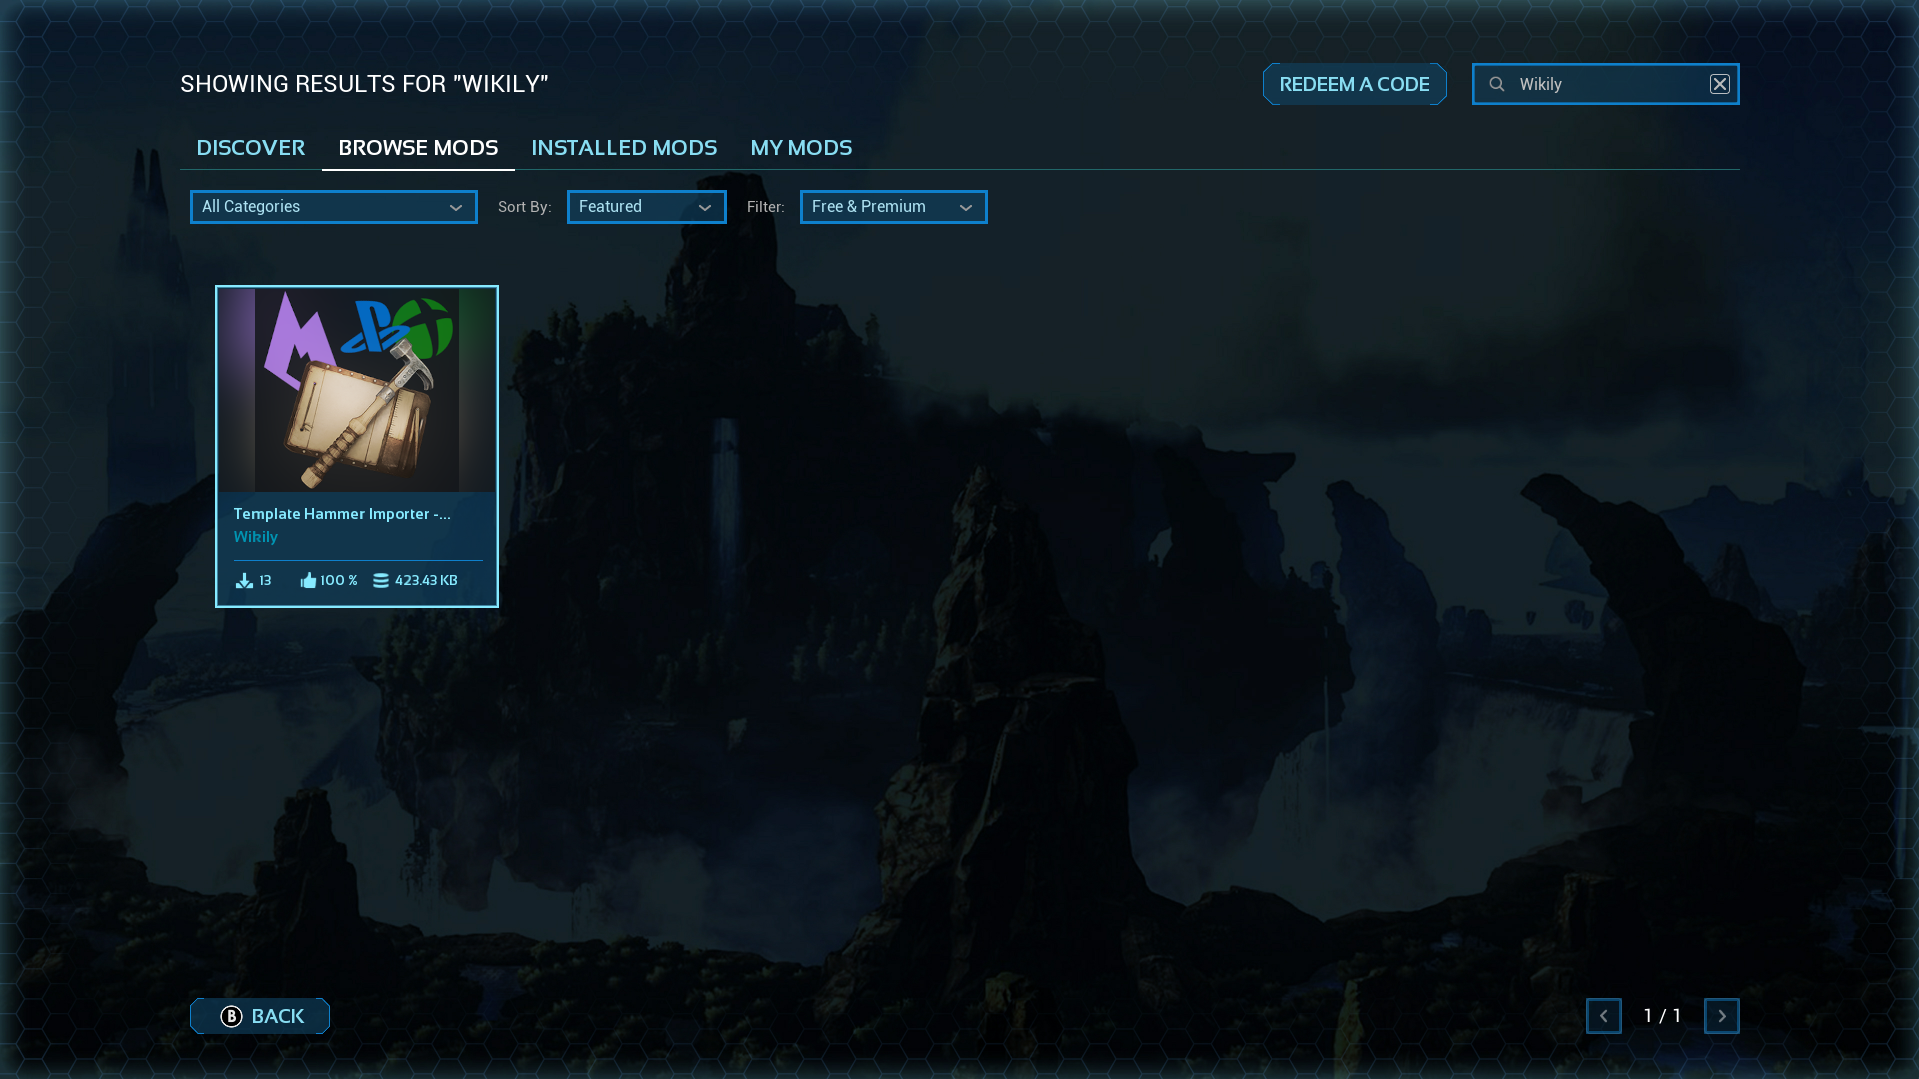This screenshot has height=1079, width=1919.
Task: Open the All Categories dropdown
Action: click(x=333, y=207)
